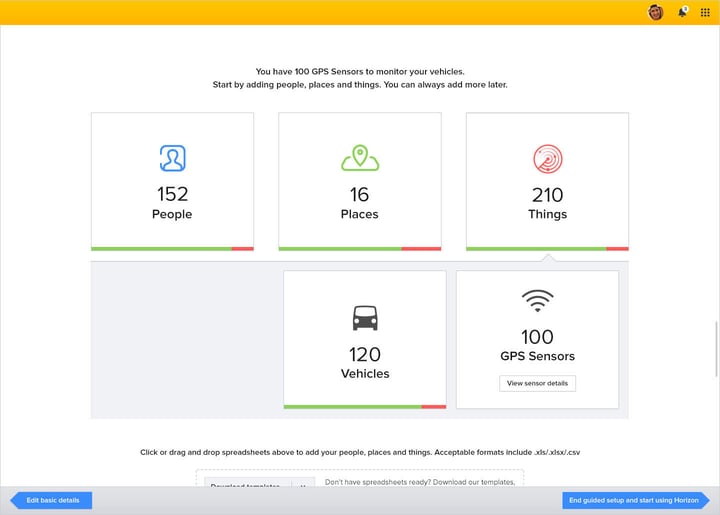Click the View sensor details button

click(537, 383)
